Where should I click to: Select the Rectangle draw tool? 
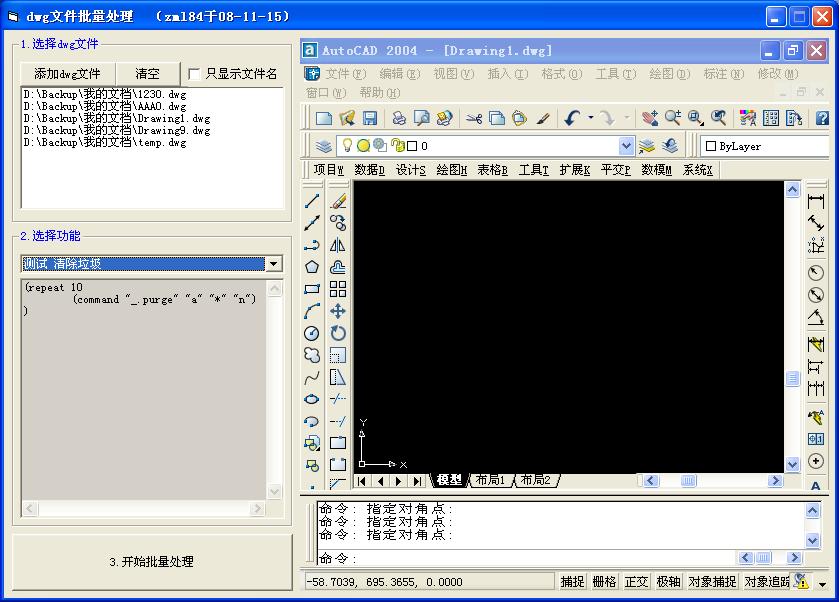(x=312, y=289)
